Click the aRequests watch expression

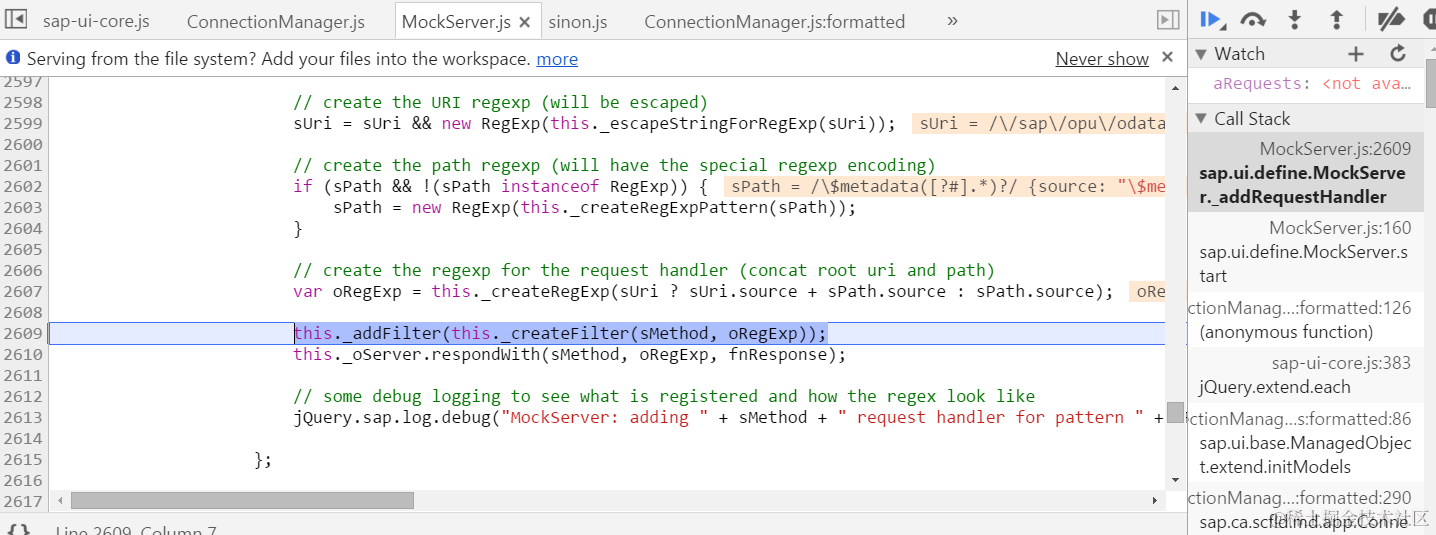(1312, 84)
